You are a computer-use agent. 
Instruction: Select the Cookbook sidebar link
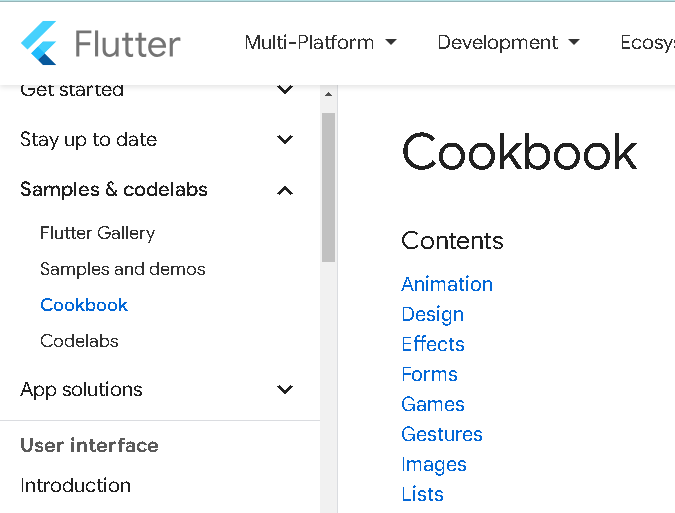(x=84, y=305)
